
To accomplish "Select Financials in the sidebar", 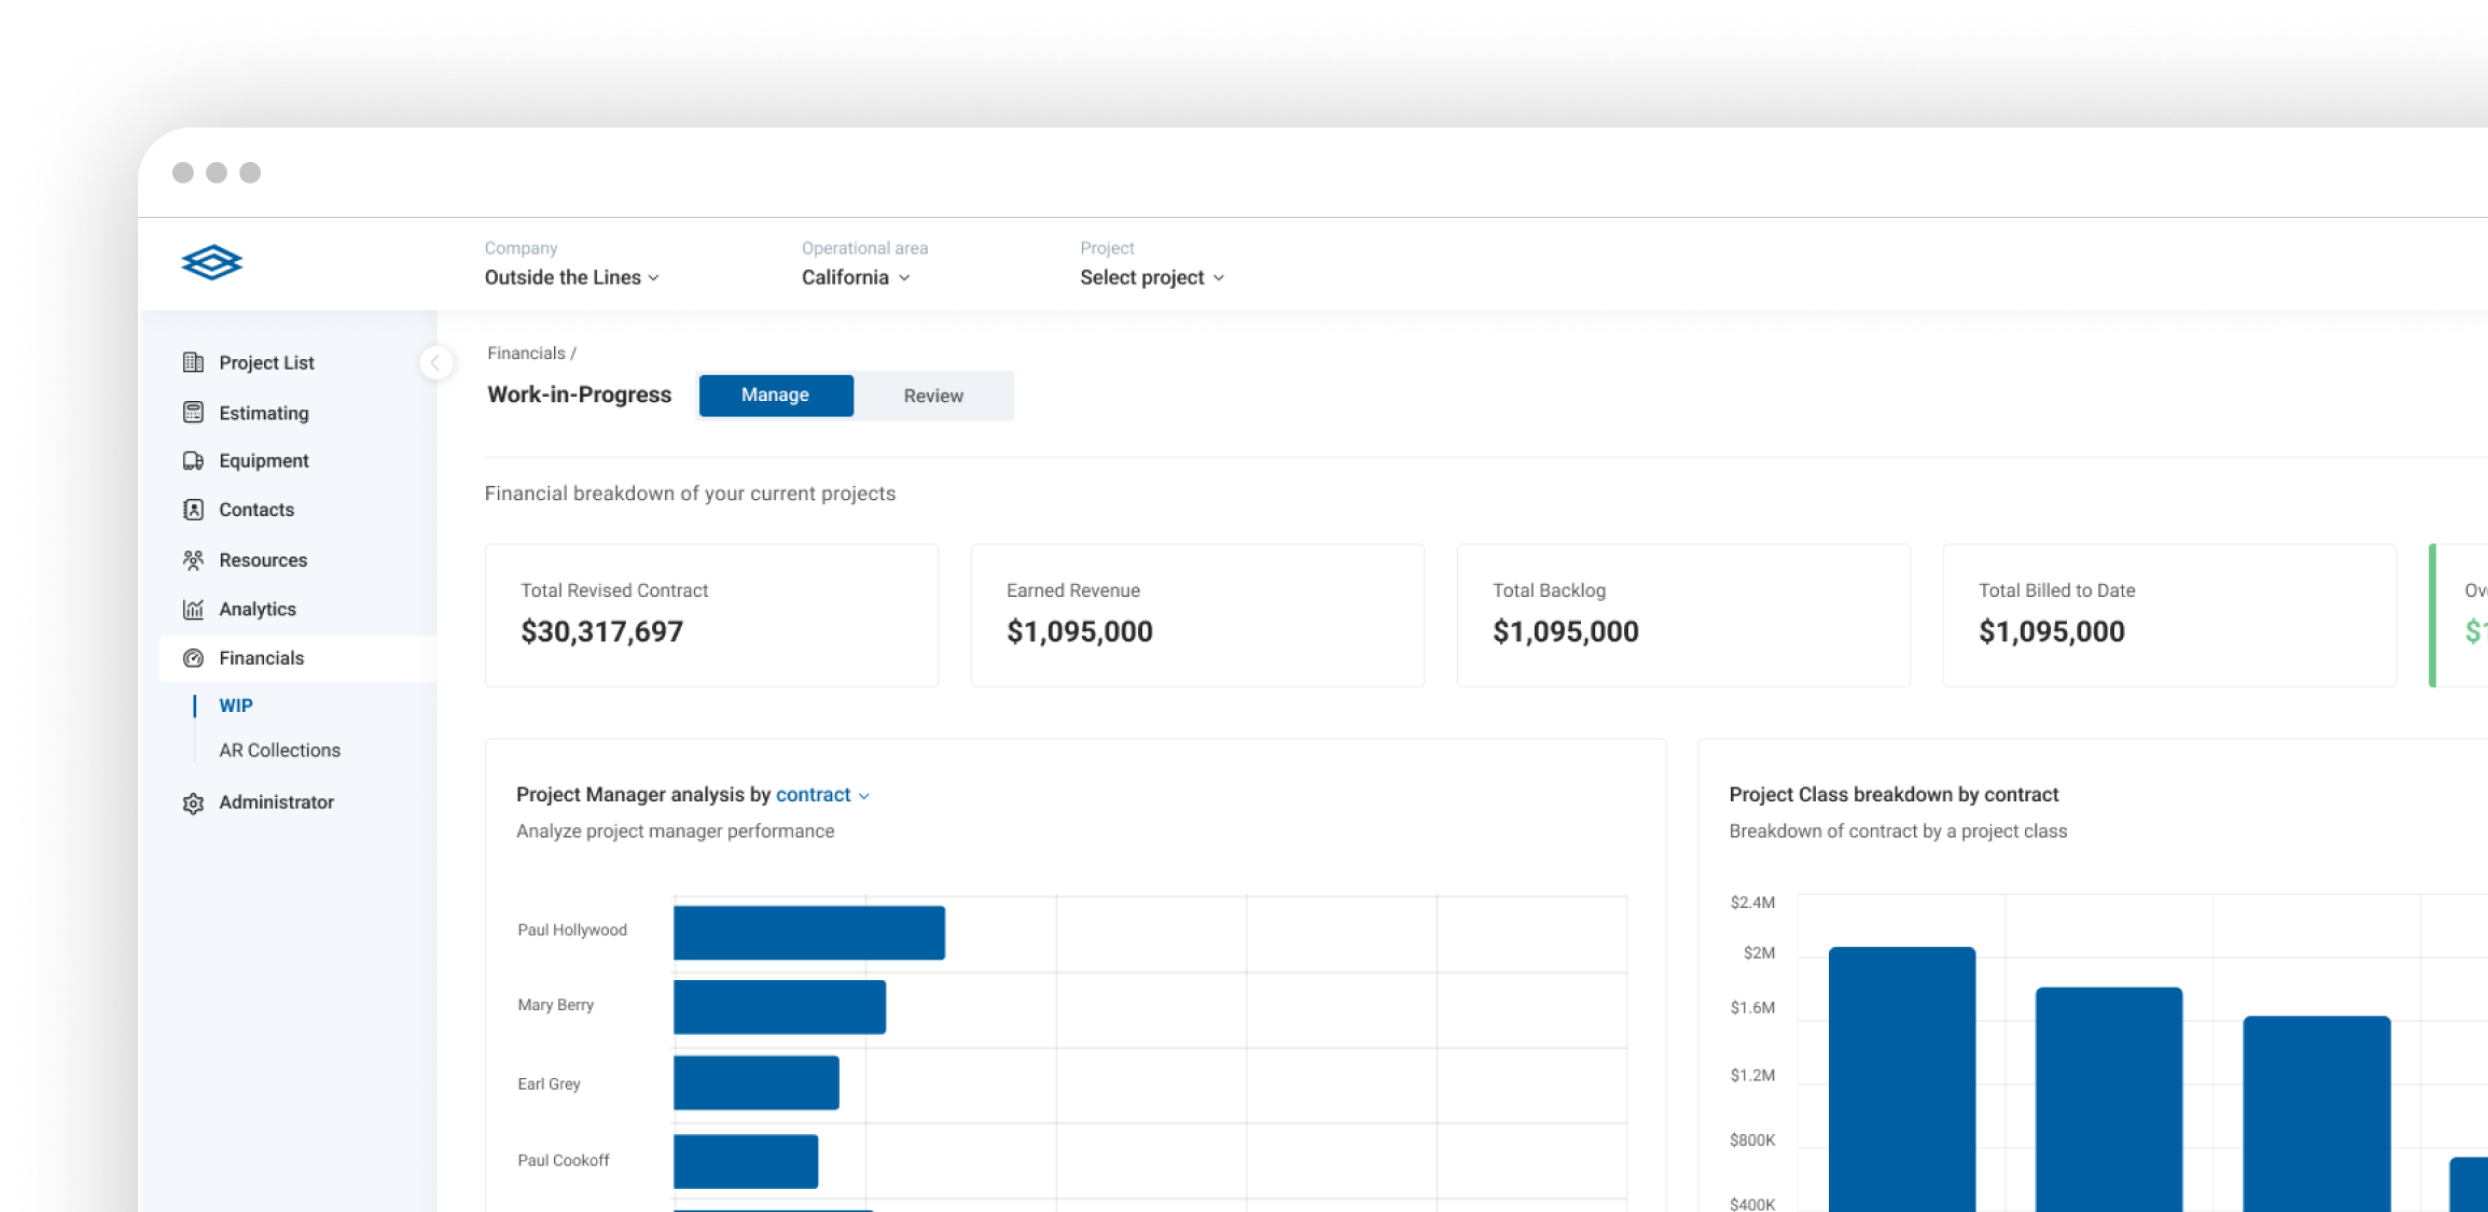I will [x=298, y=658].
